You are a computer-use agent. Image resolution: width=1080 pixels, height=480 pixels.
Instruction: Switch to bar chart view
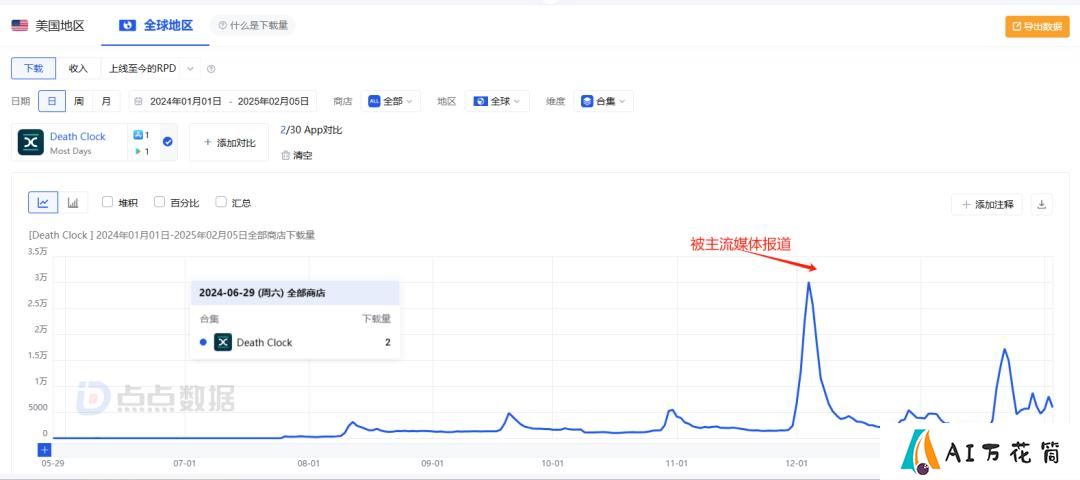click(x=73, y=202)
